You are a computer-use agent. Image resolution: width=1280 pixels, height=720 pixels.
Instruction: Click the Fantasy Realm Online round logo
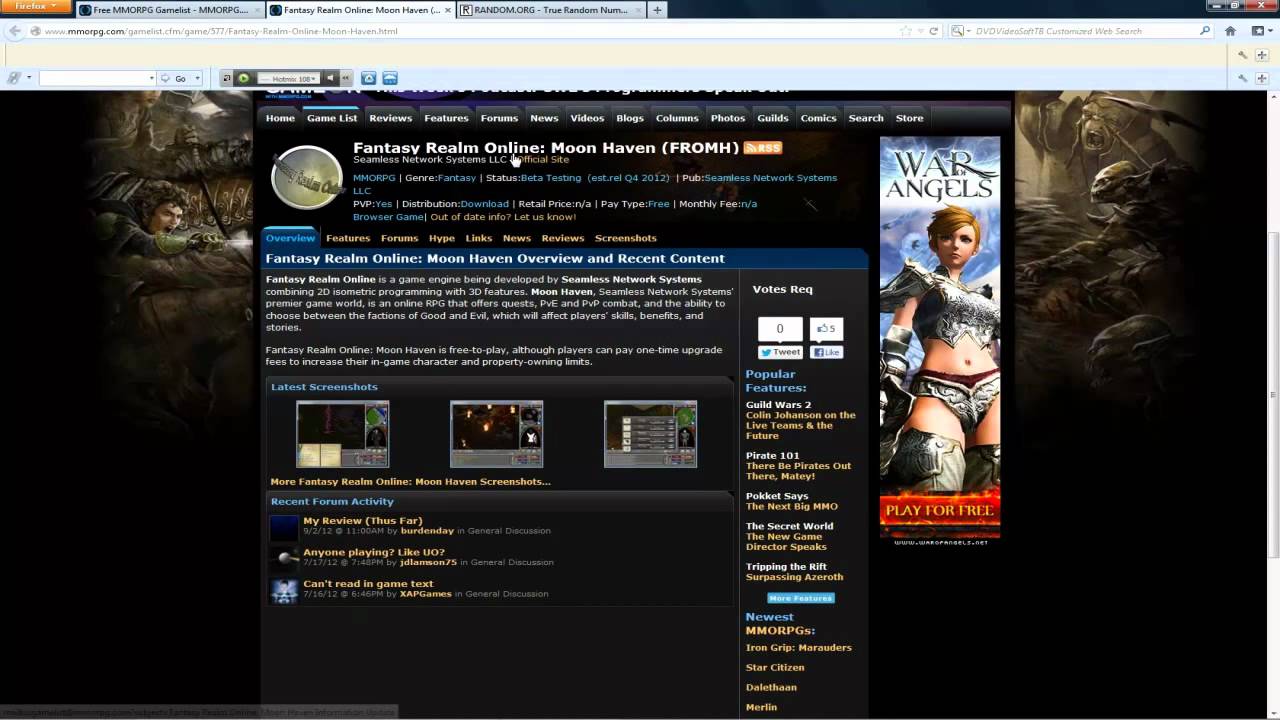coord(307,177)
